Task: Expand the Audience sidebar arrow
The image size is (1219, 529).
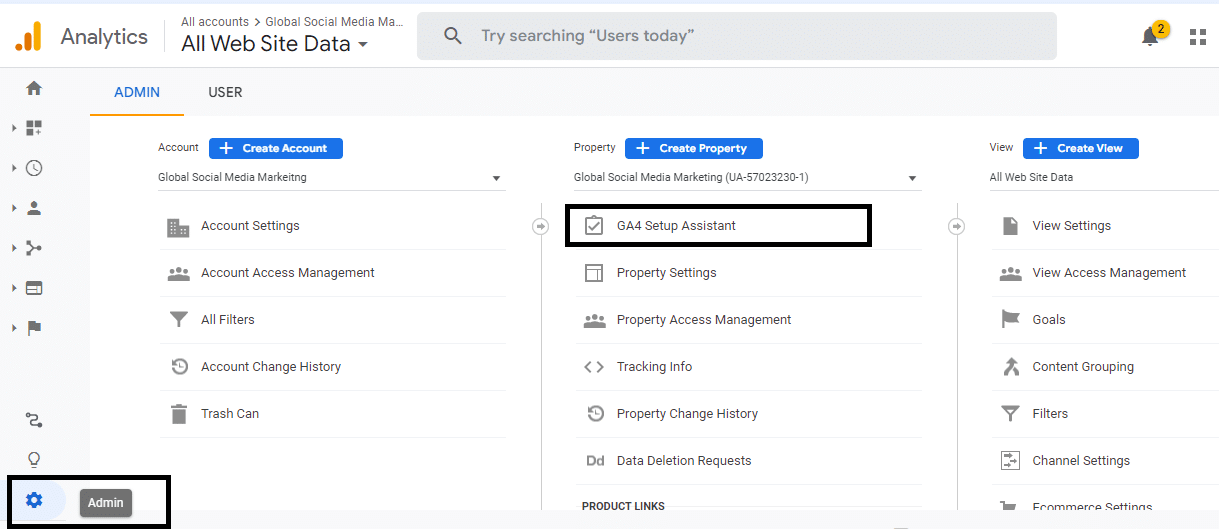Action: (x=14, y=208)
